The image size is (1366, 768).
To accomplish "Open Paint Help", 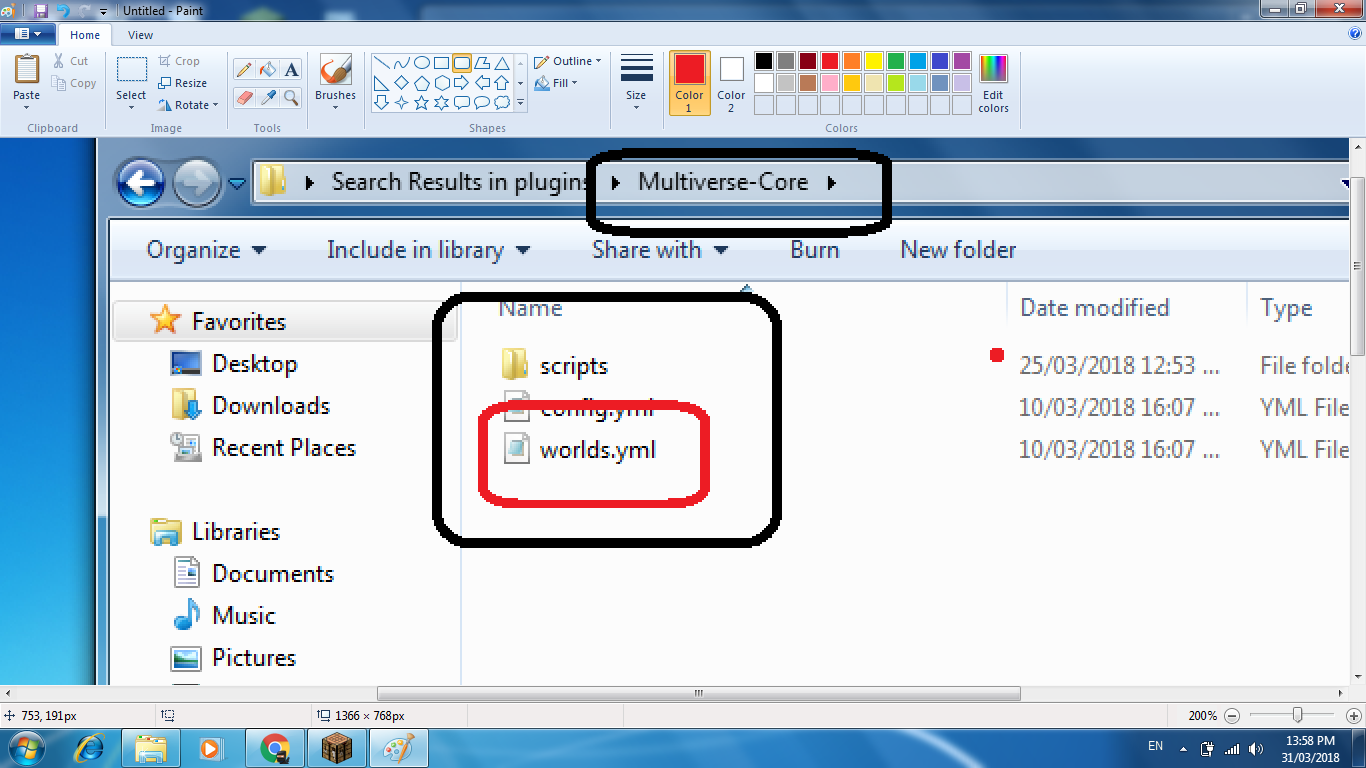I will [x=1355, y=34].
